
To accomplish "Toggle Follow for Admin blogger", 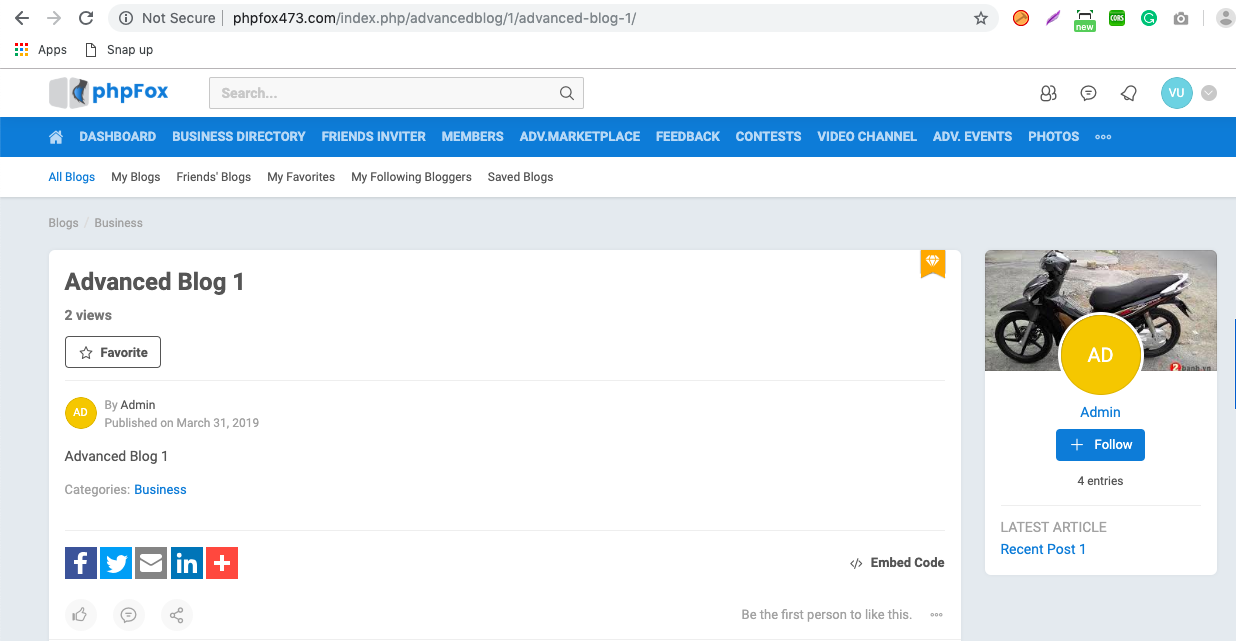I will (x=1100, y=445).
